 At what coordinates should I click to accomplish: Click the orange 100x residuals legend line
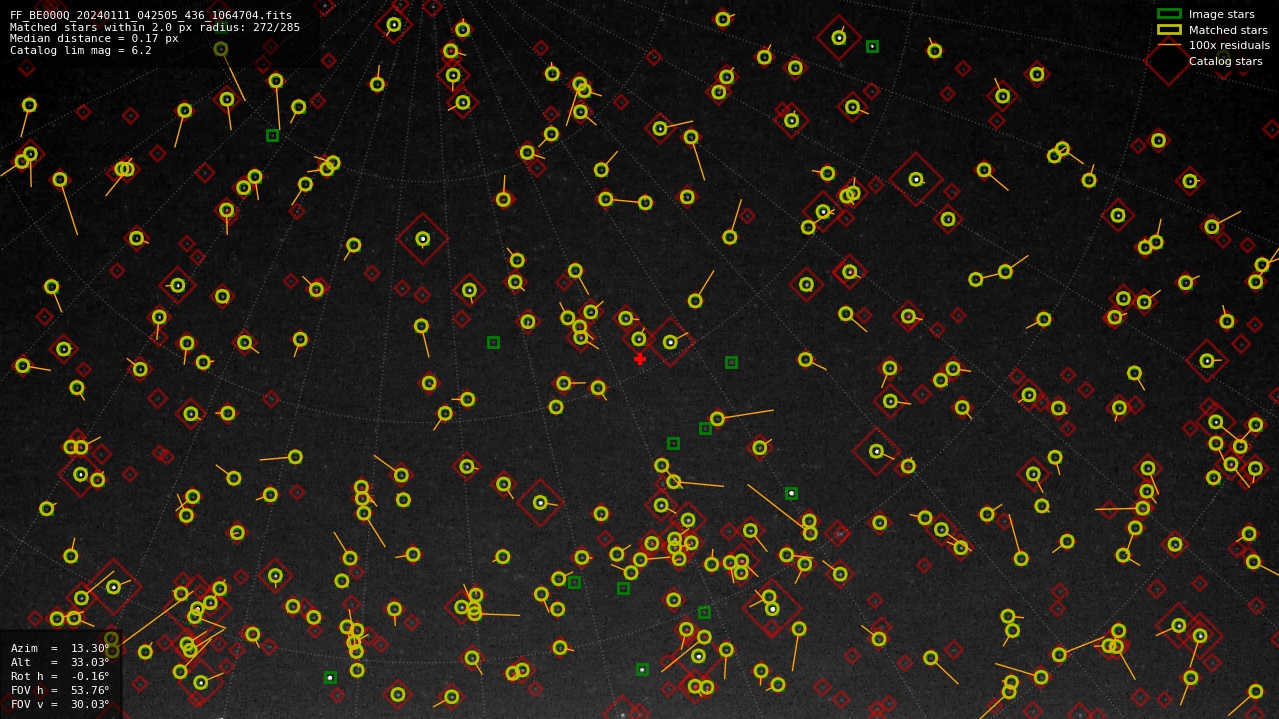tap(1169, 45)
